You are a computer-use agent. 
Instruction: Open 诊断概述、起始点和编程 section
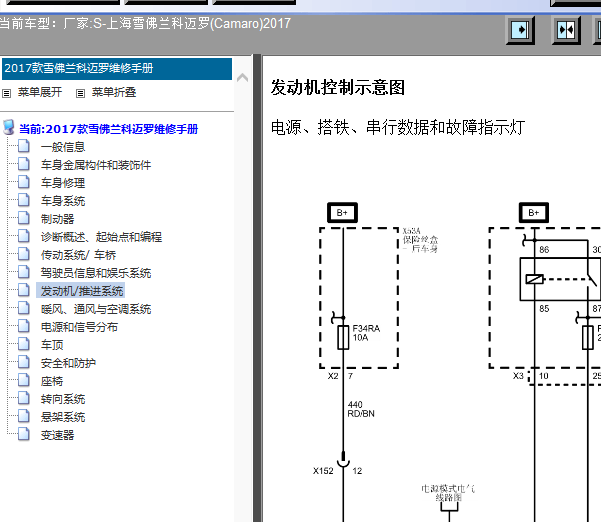(101, 237)
